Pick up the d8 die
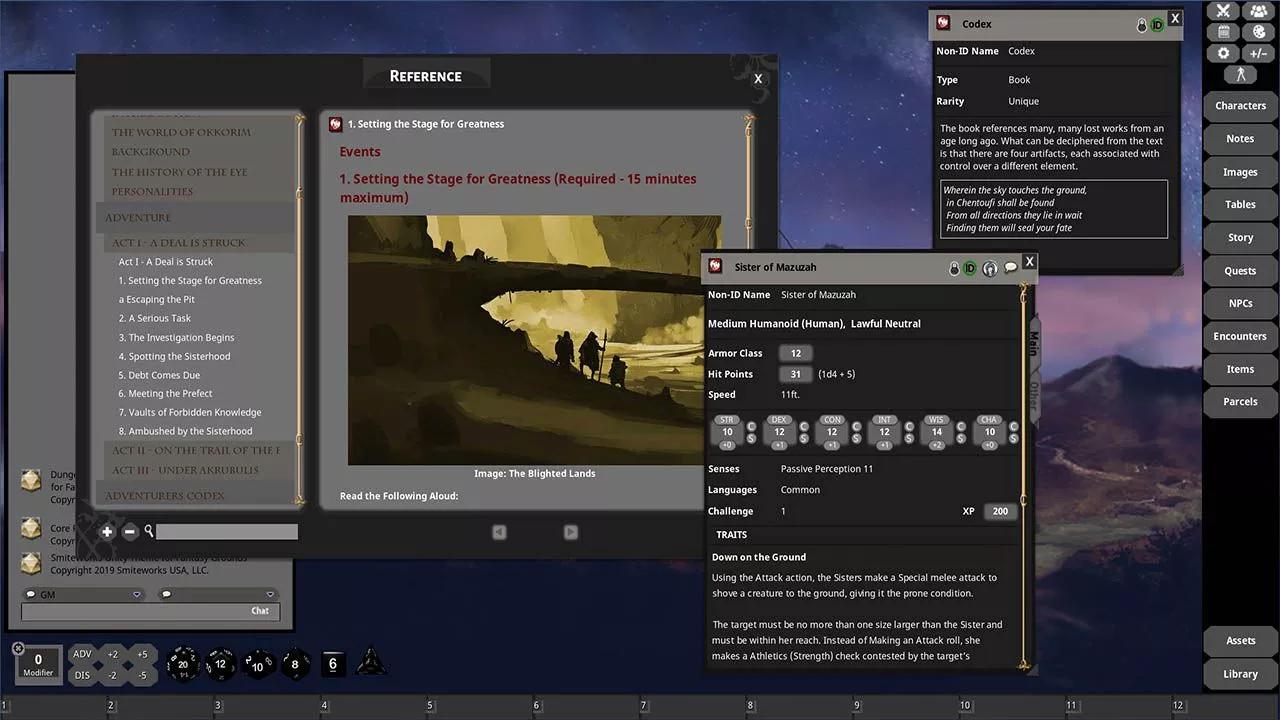1280x720 pixels. click(295, 664)
